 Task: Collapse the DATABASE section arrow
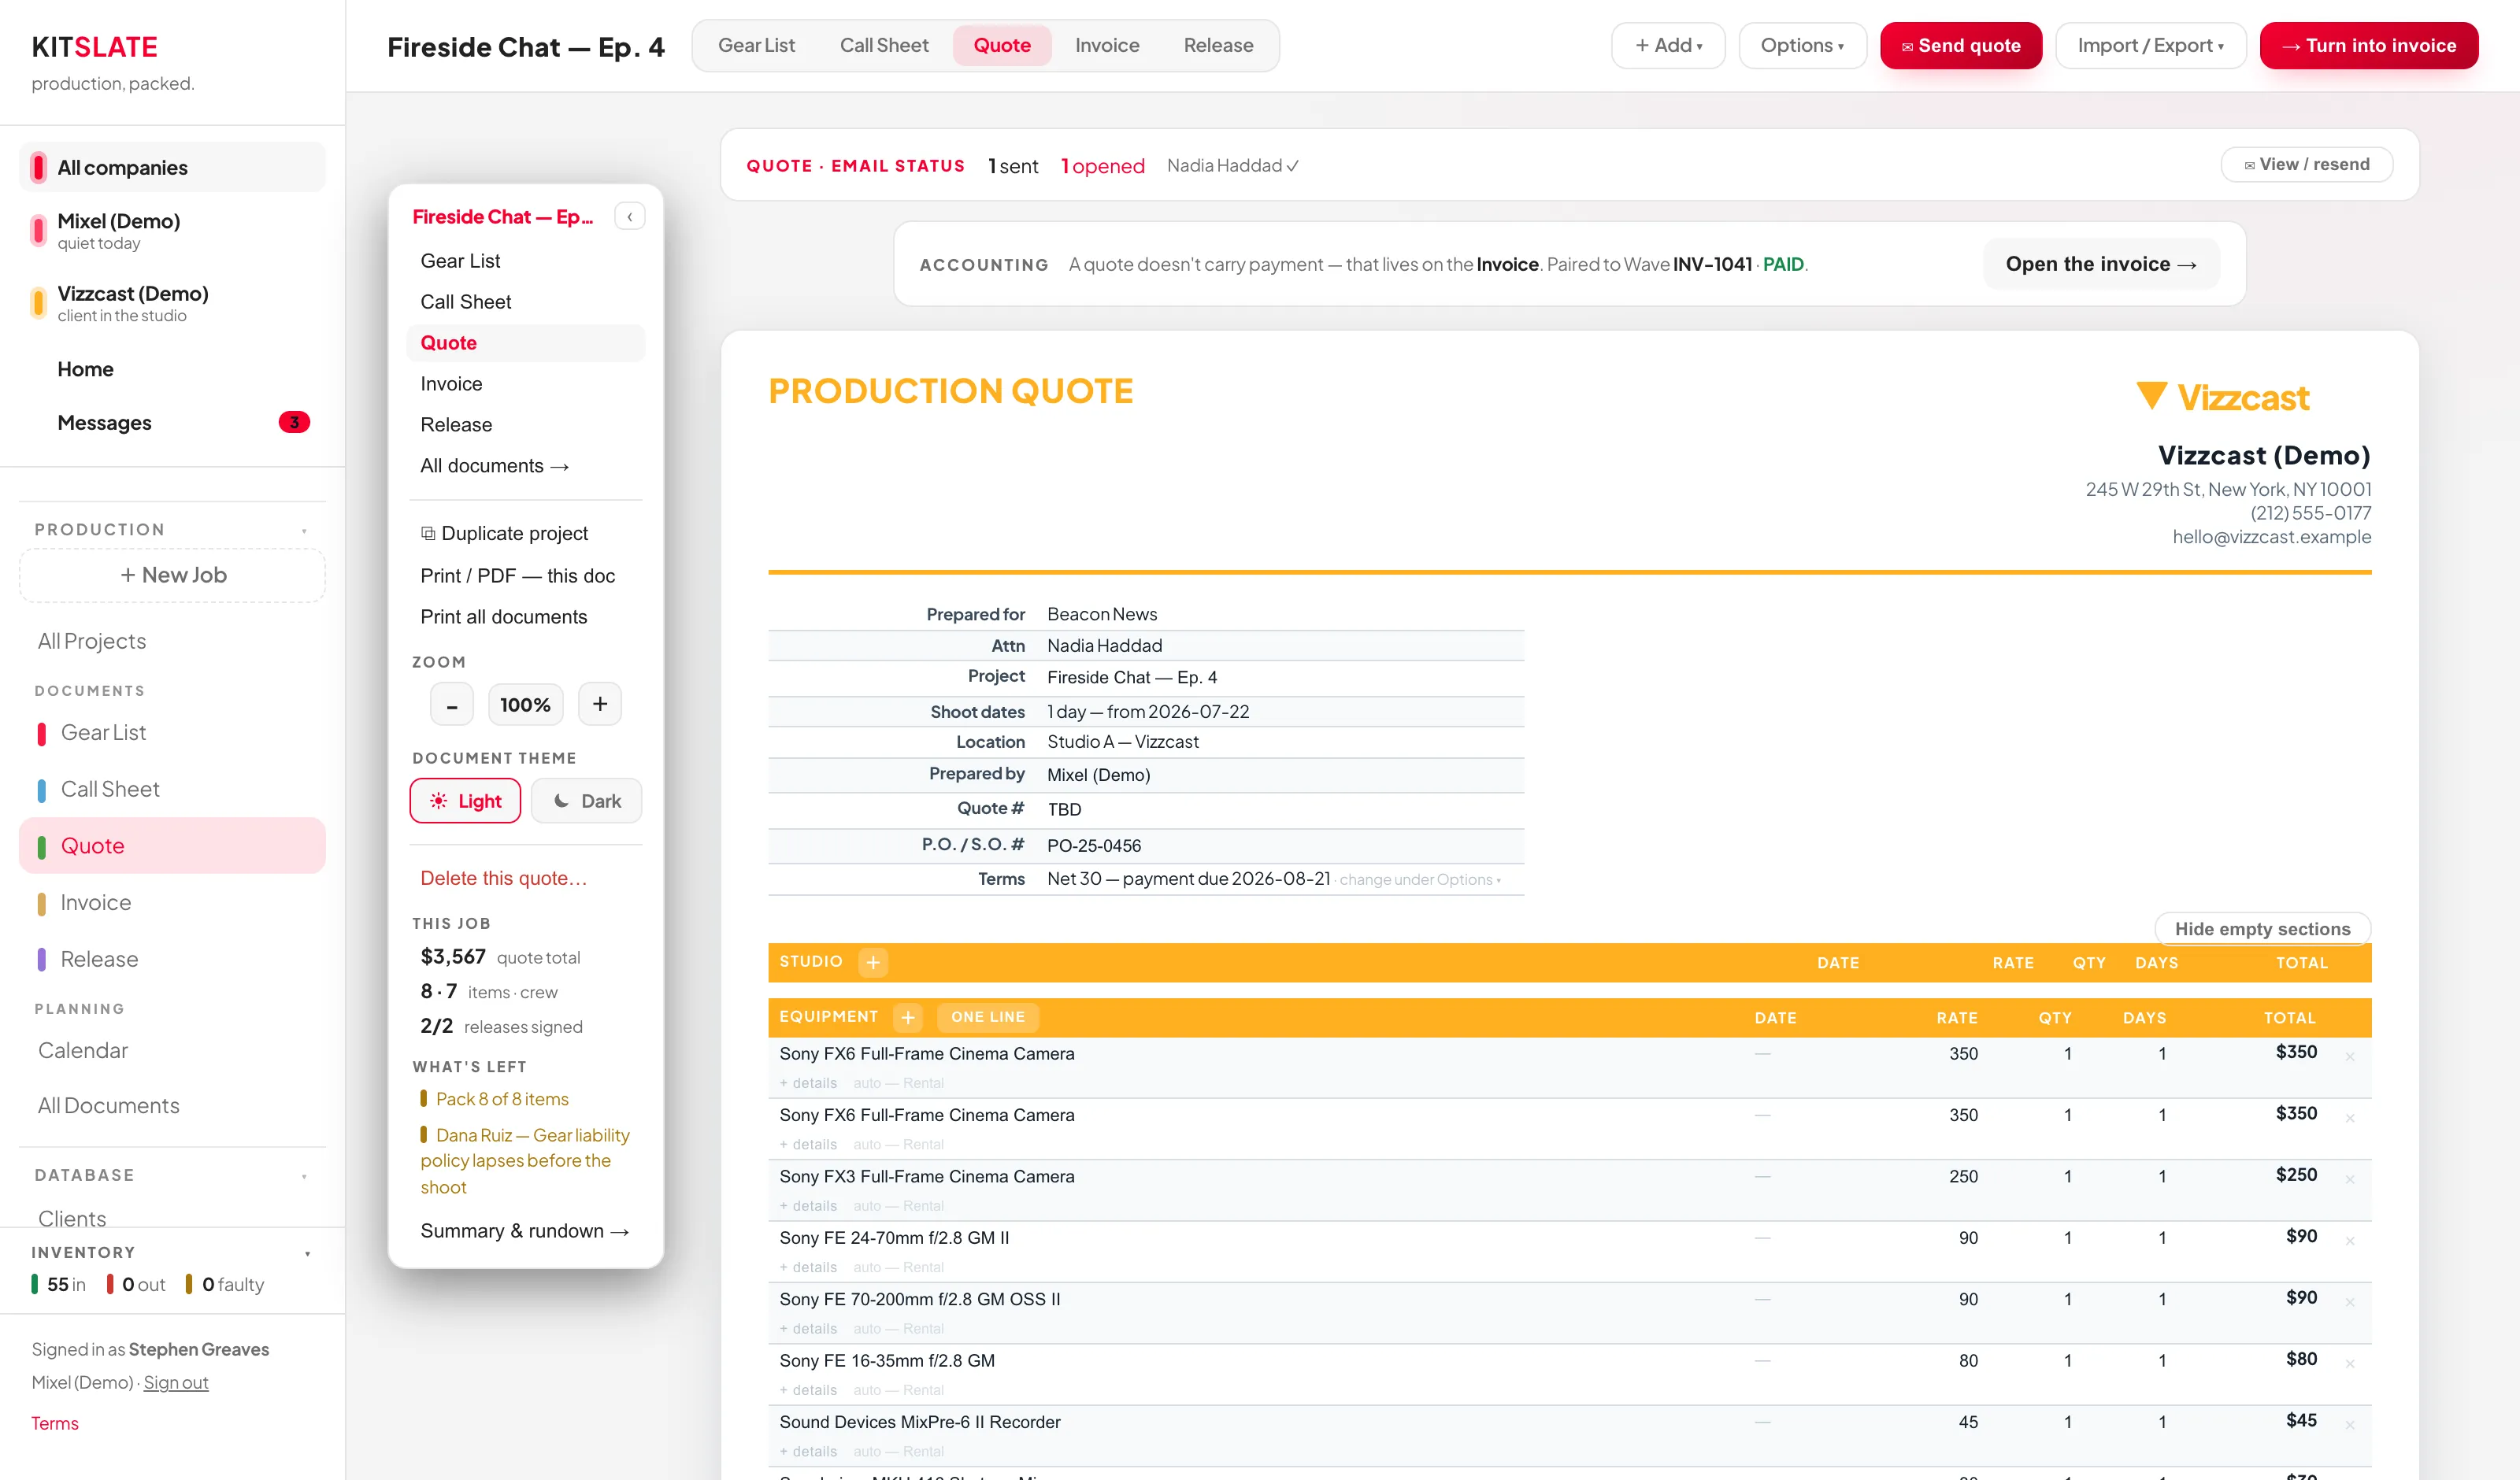pyautogui.click(x=304, y=1176)
